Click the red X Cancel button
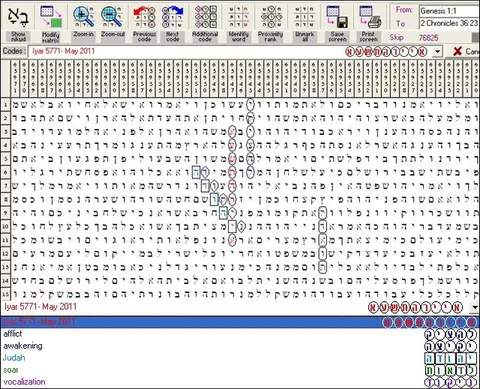Image resolution: width=480 pixels, height=389 pixels. point(466,51)
